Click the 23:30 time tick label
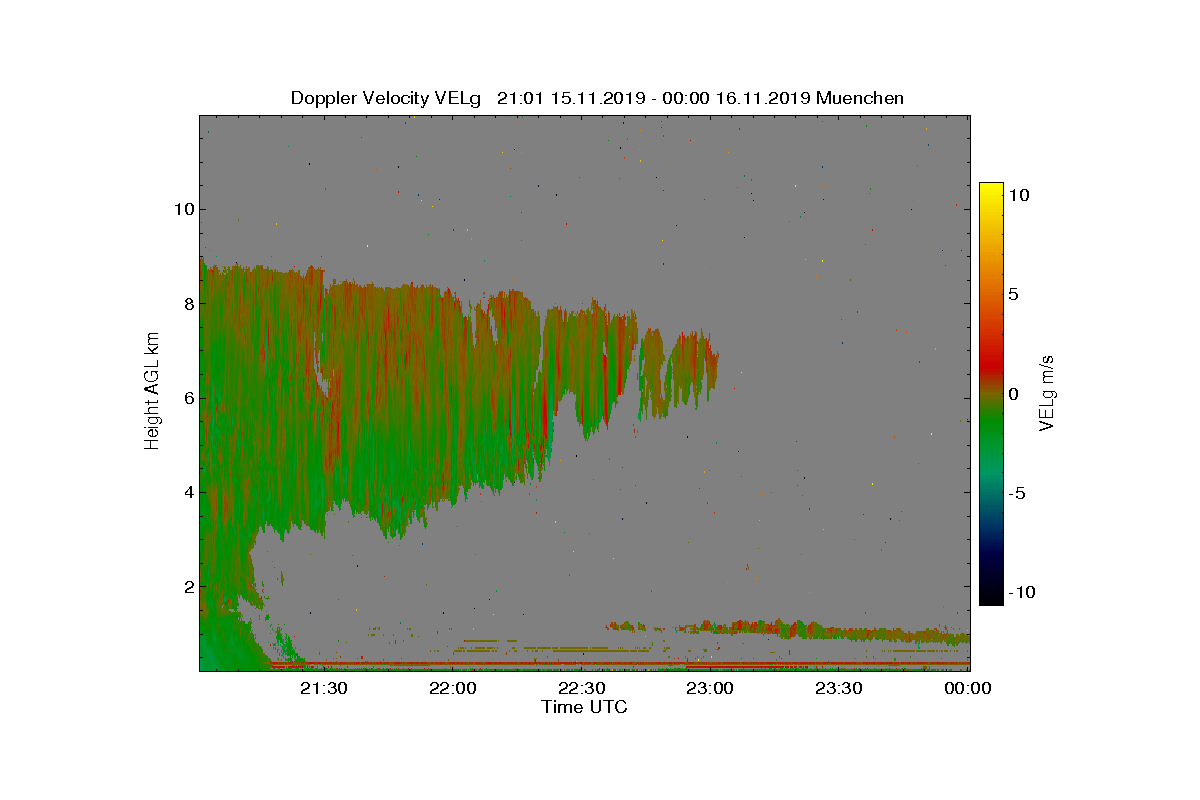This screenshot has height=800, width=1200. 841,688
